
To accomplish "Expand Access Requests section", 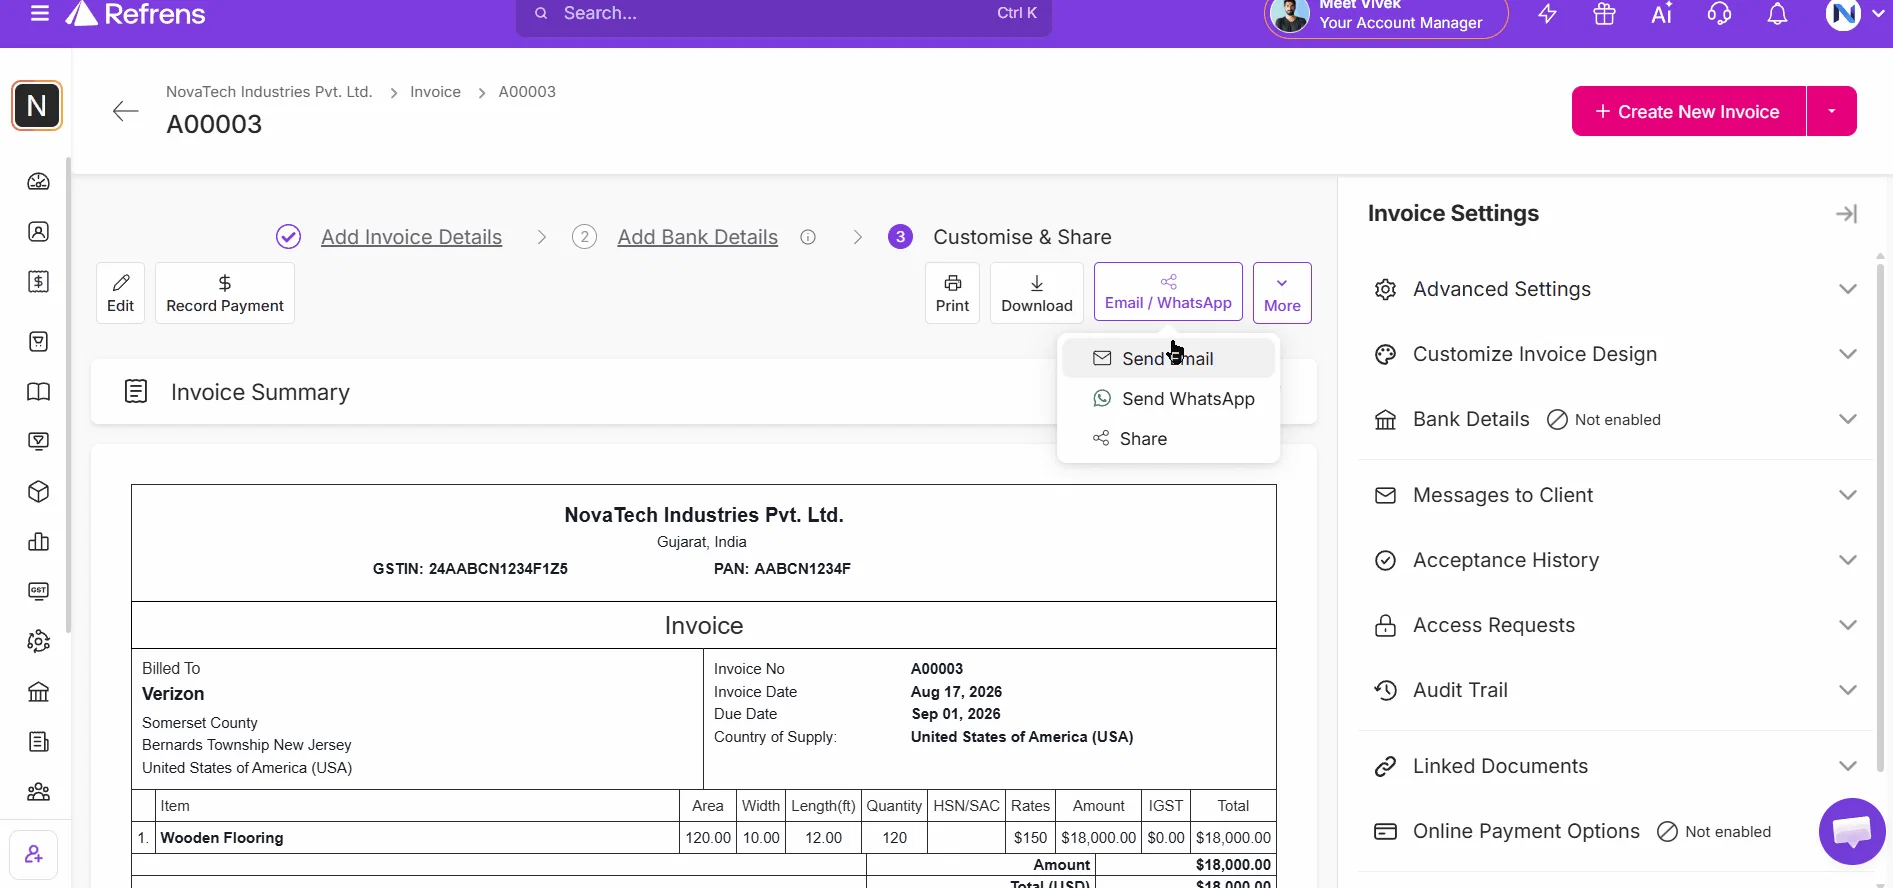I will (1615, 625).
